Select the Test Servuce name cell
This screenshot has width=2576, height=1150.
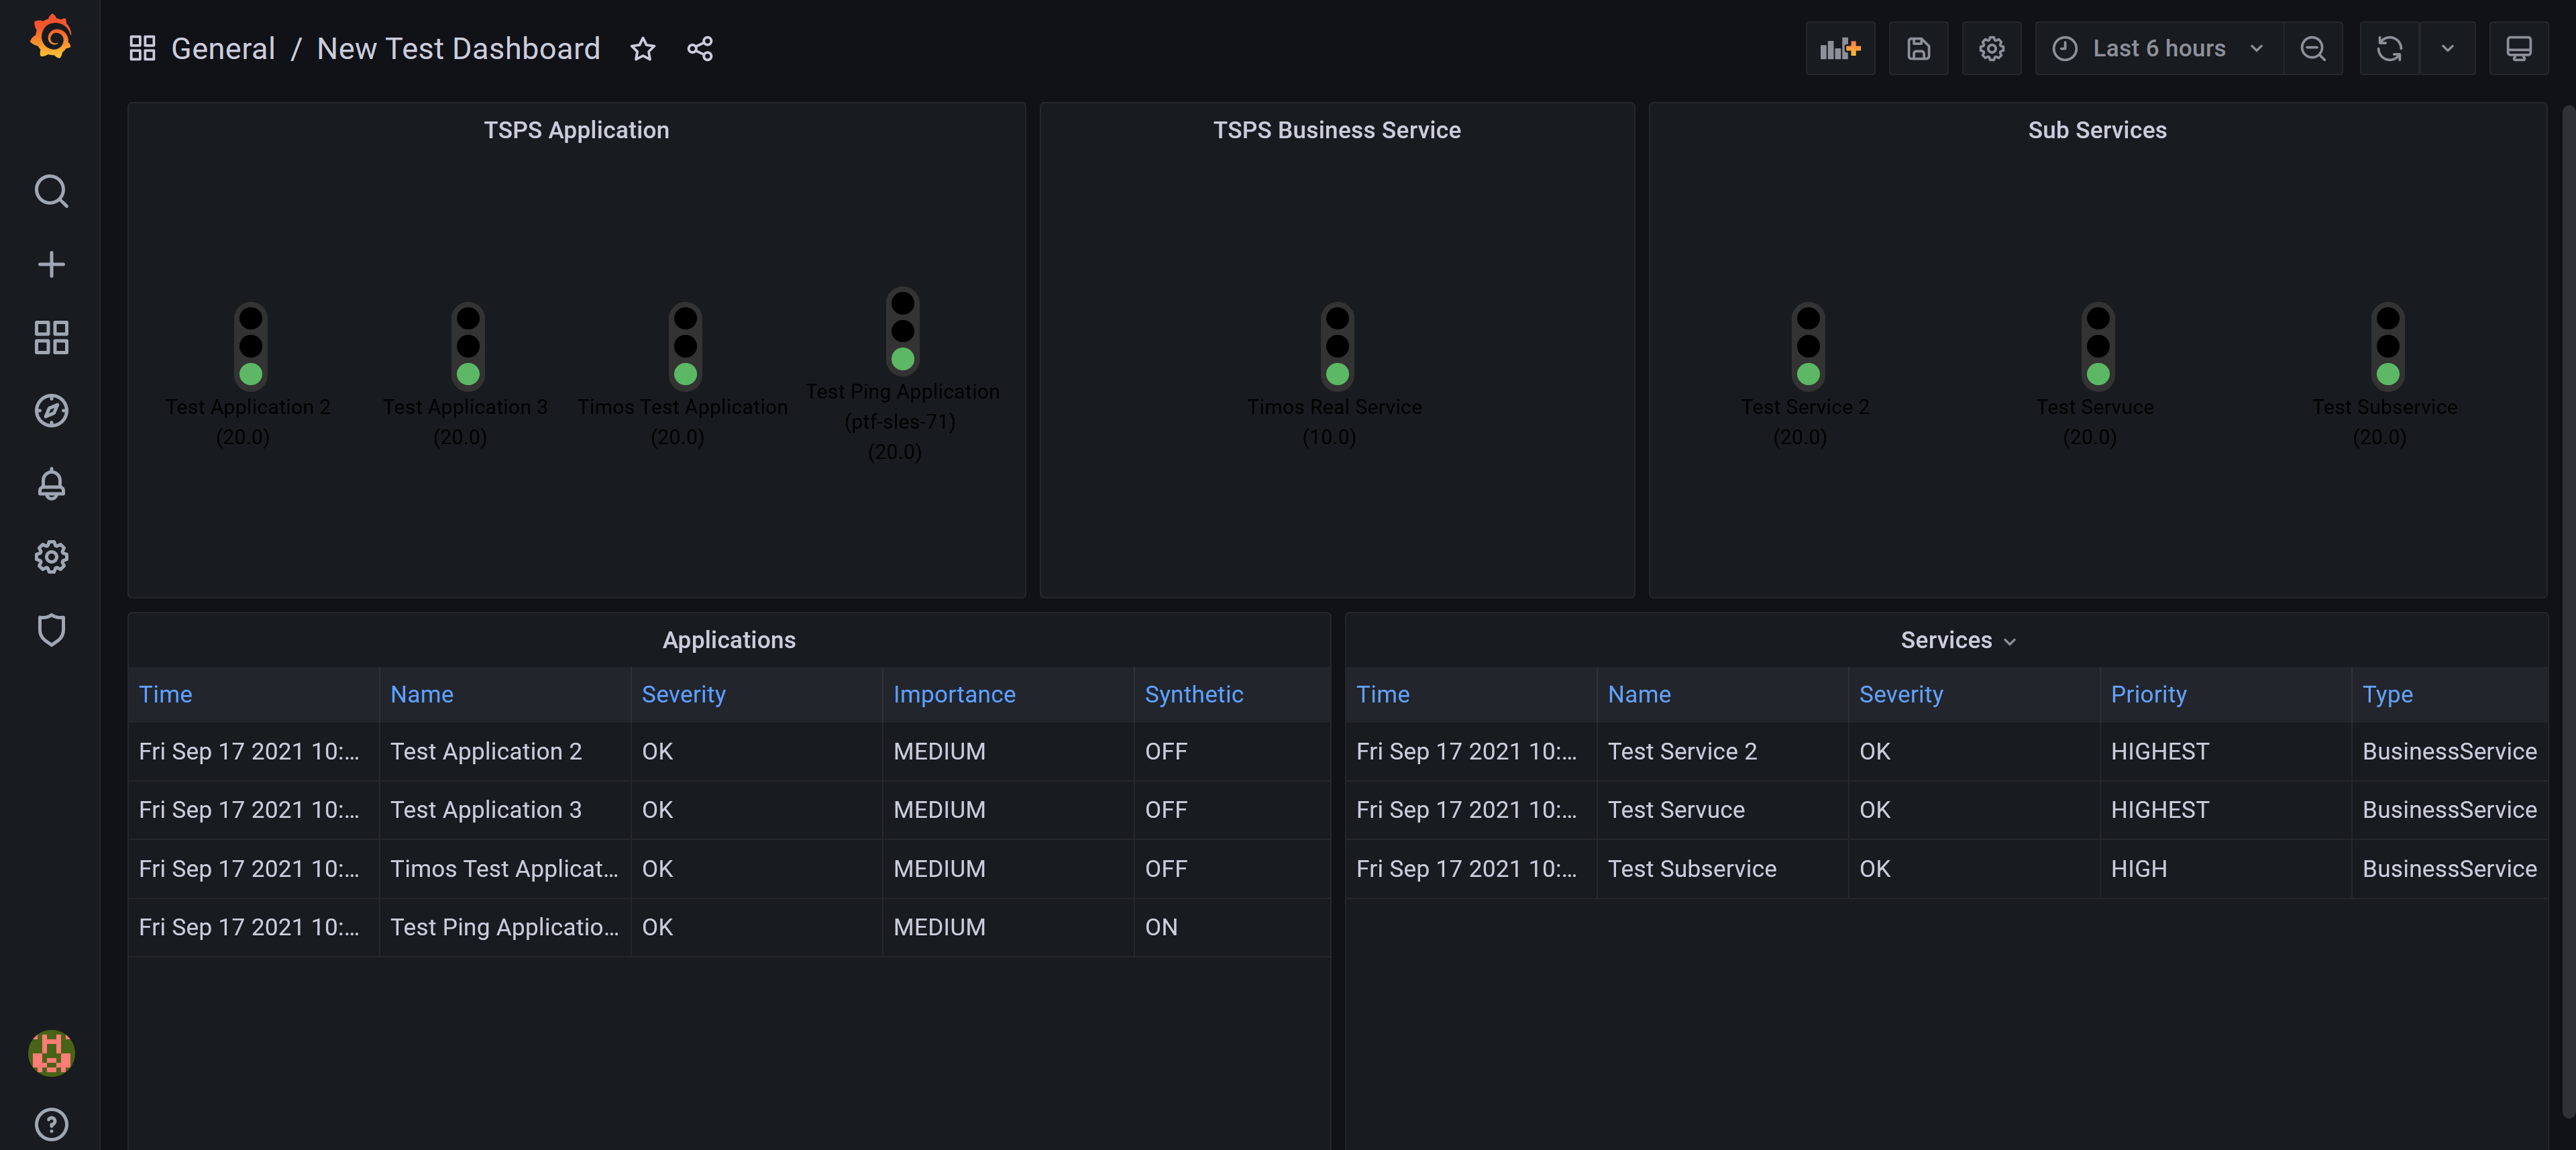point(1722,810)
